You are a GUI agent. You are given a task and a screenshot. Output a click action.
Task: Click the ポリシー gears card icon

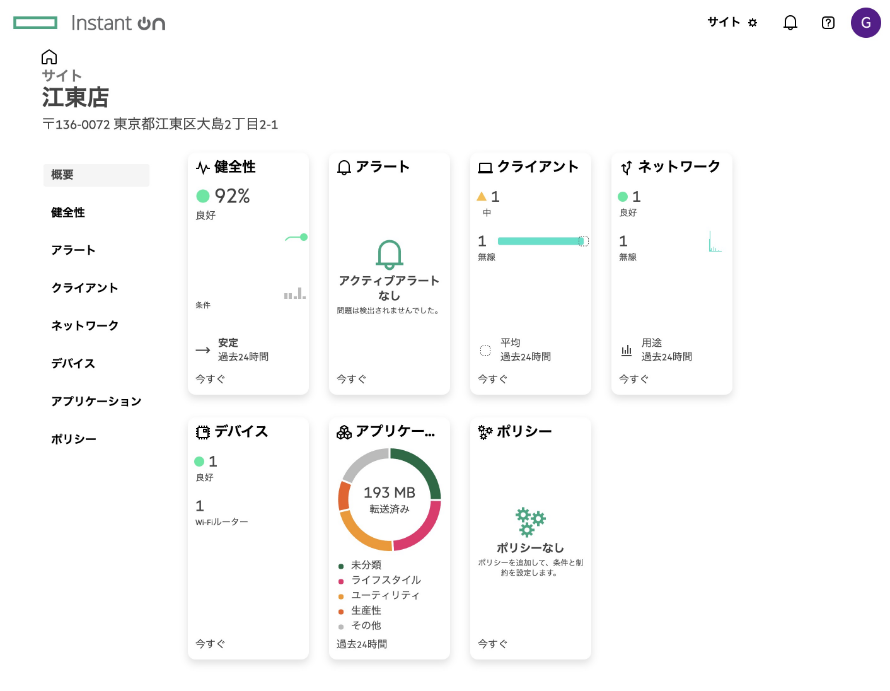[x=485, y=433]
